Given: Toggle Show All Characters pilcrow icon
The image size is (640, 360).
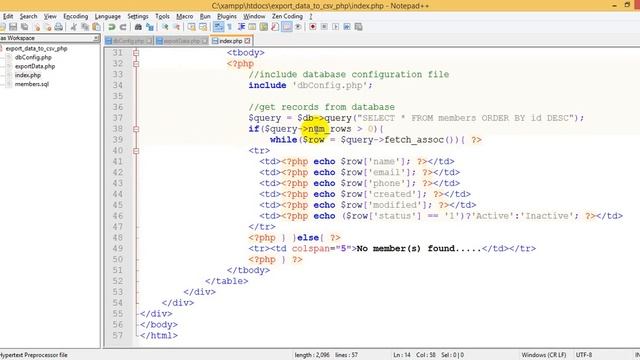Looking at the screenshot, I should tap(229, 27).
